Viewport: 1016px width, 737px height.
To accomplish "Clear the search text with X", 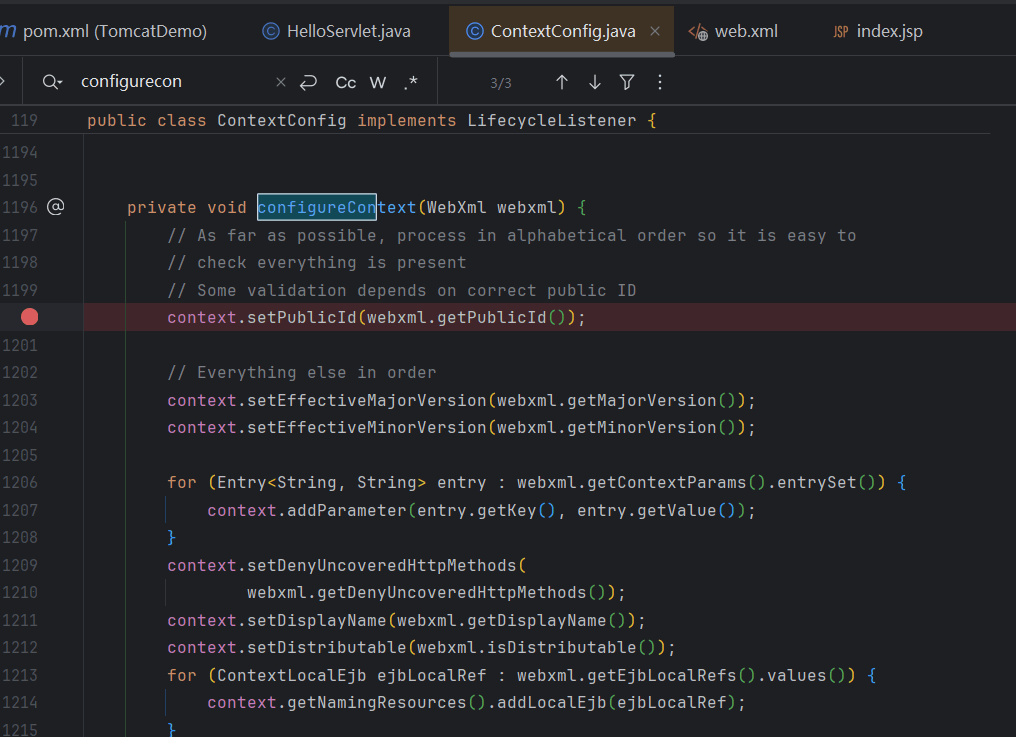I will click(281, 82).
